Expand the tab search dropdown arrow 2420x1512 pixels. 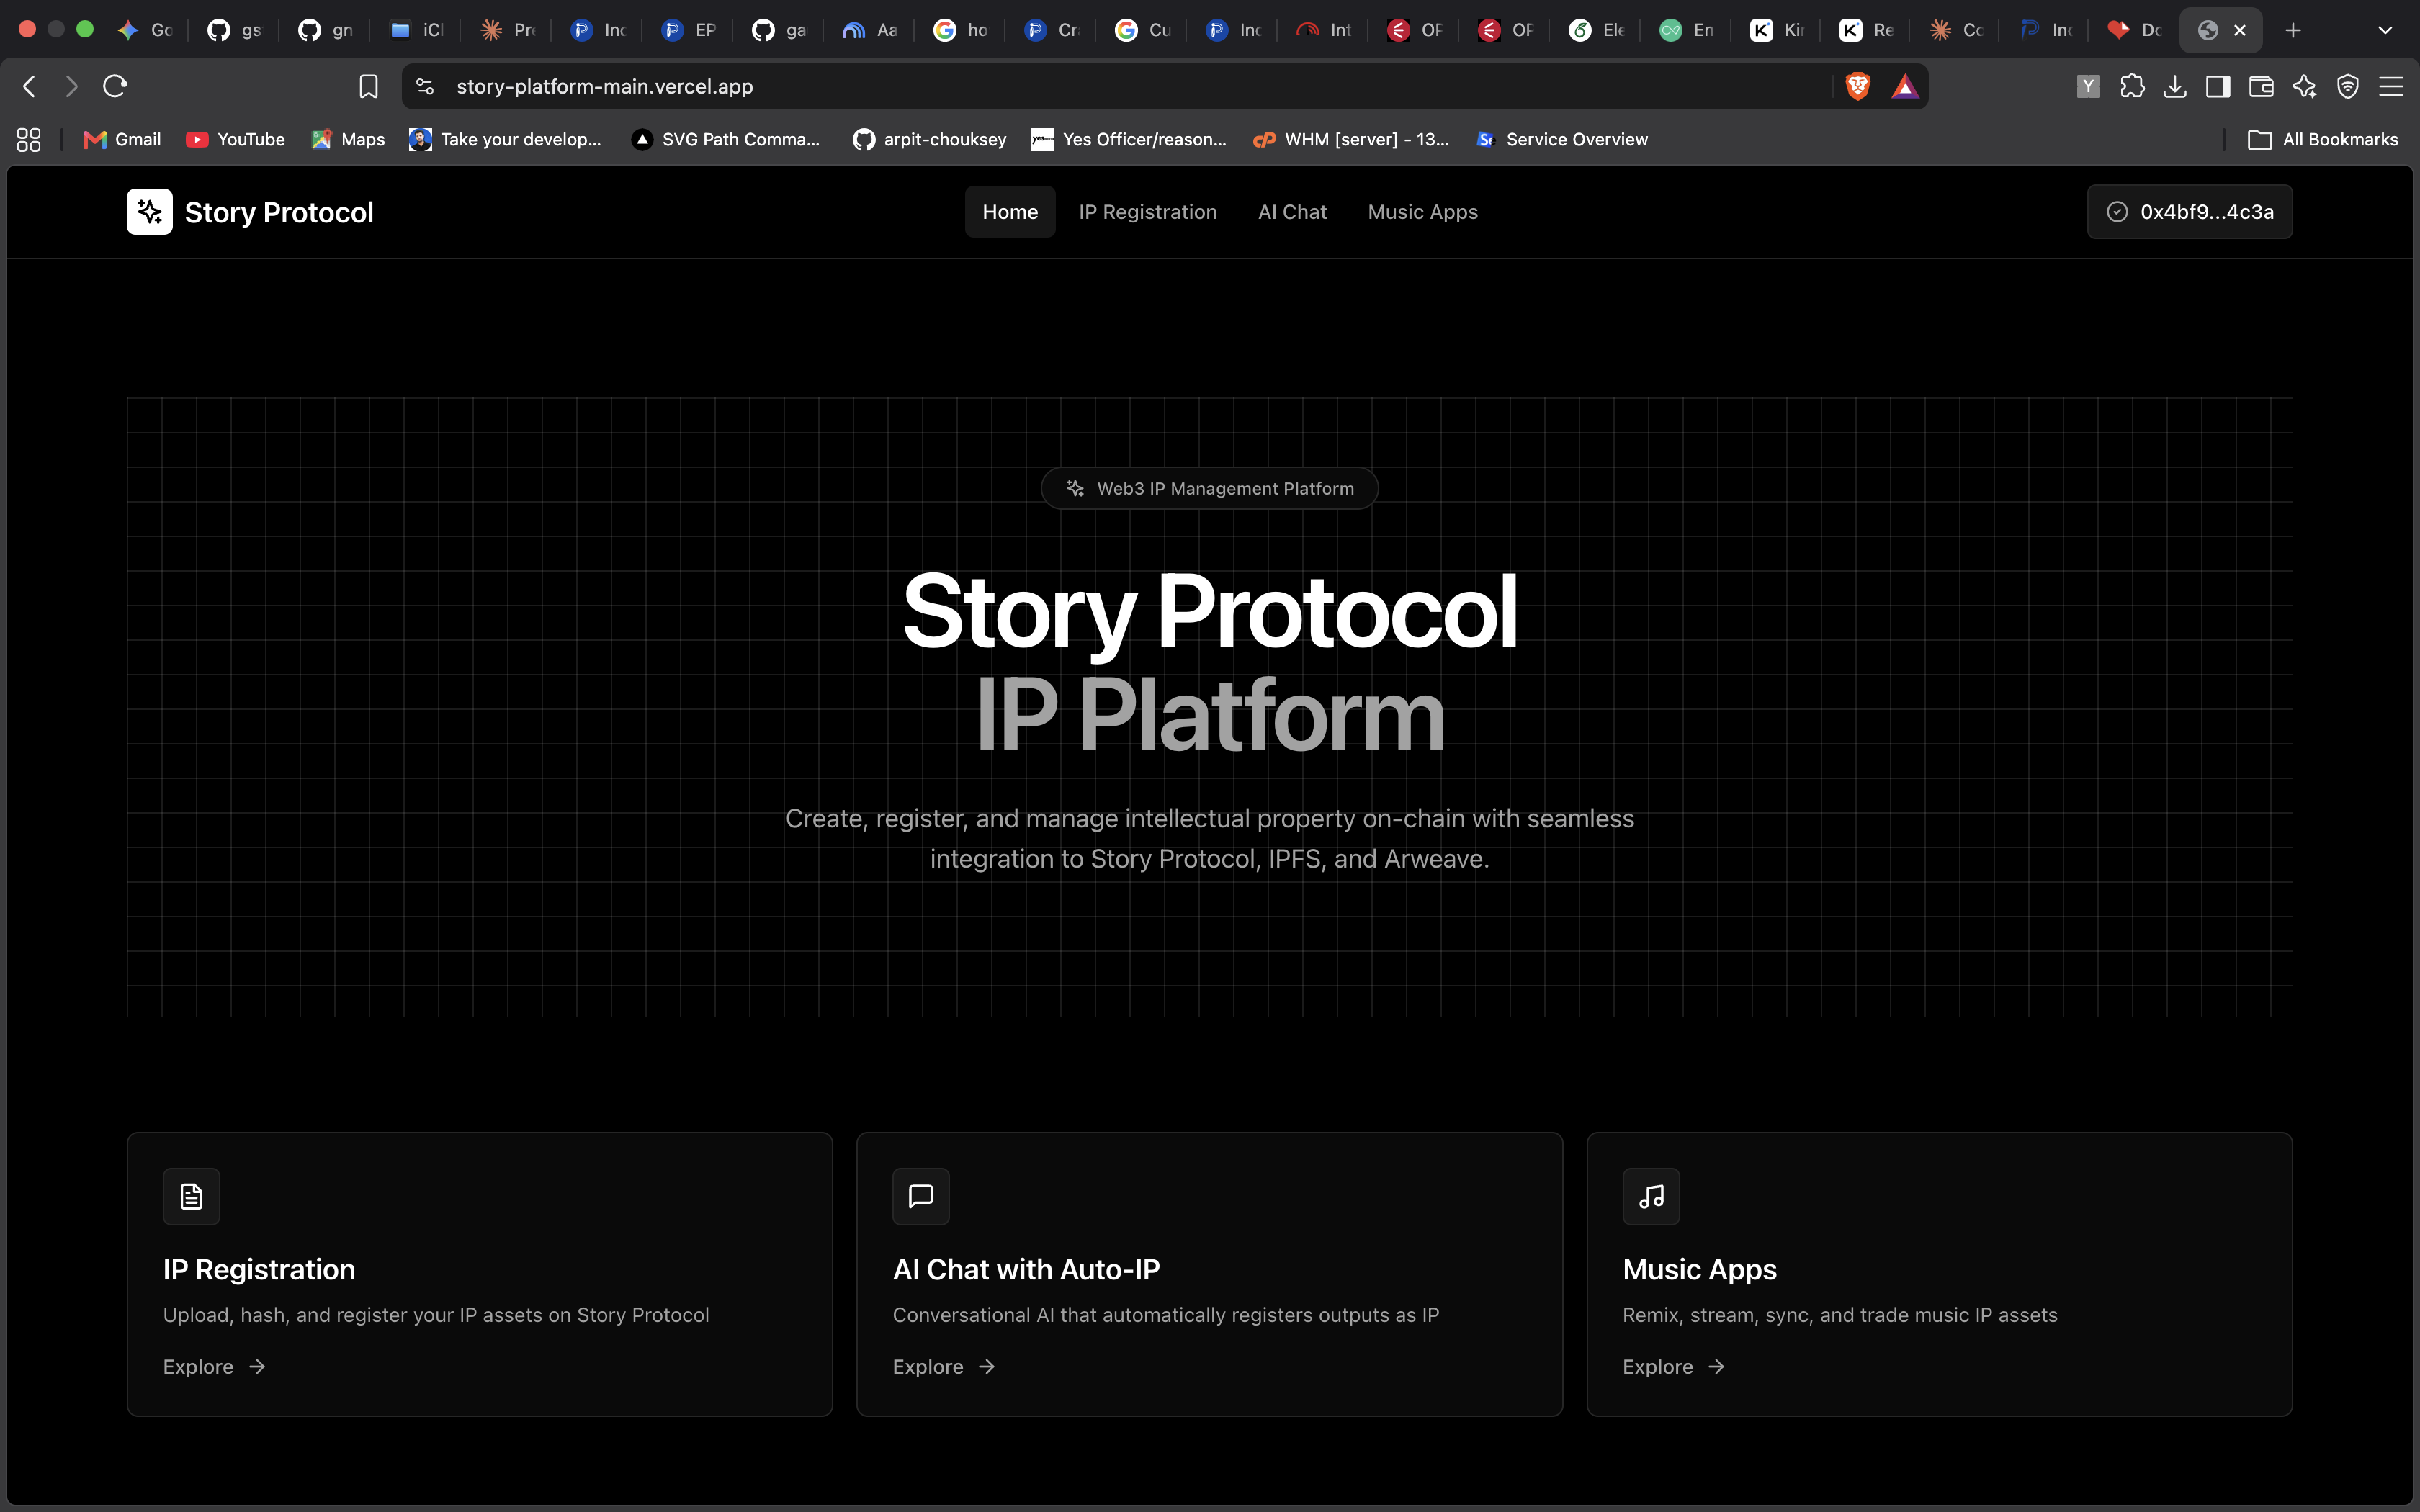(x=2385, y=30)
